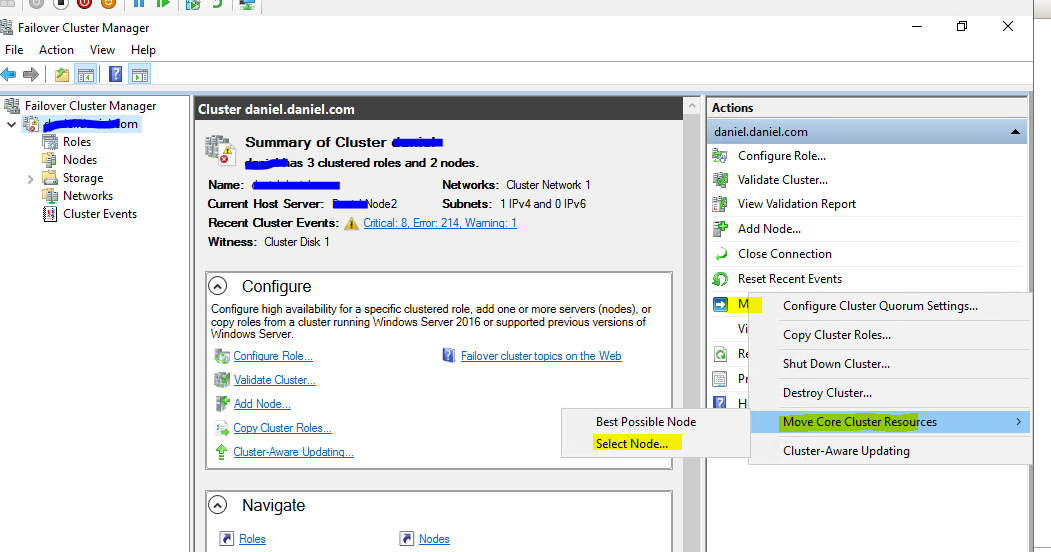Open Add Node... link in Configure section
Image resolution: width=1051 pixels, height=552 pixels.
[x=262, y=404]
